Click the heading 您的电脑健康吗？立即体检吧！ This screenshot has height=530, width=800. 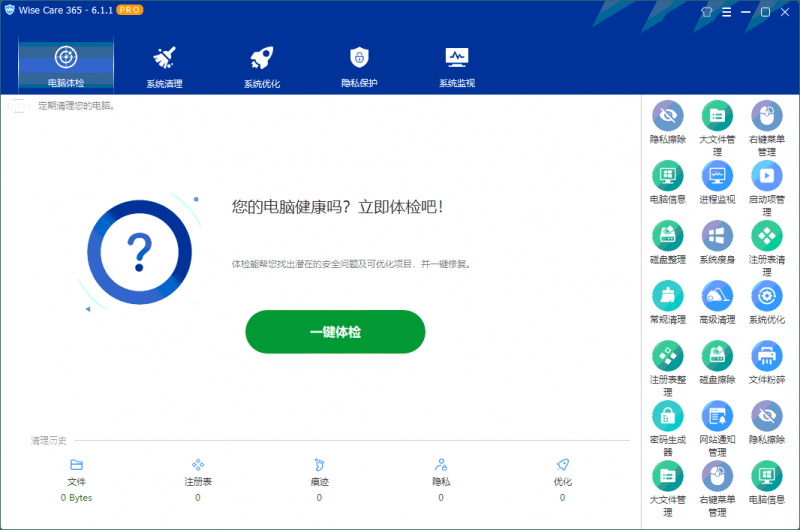[337, 207]
